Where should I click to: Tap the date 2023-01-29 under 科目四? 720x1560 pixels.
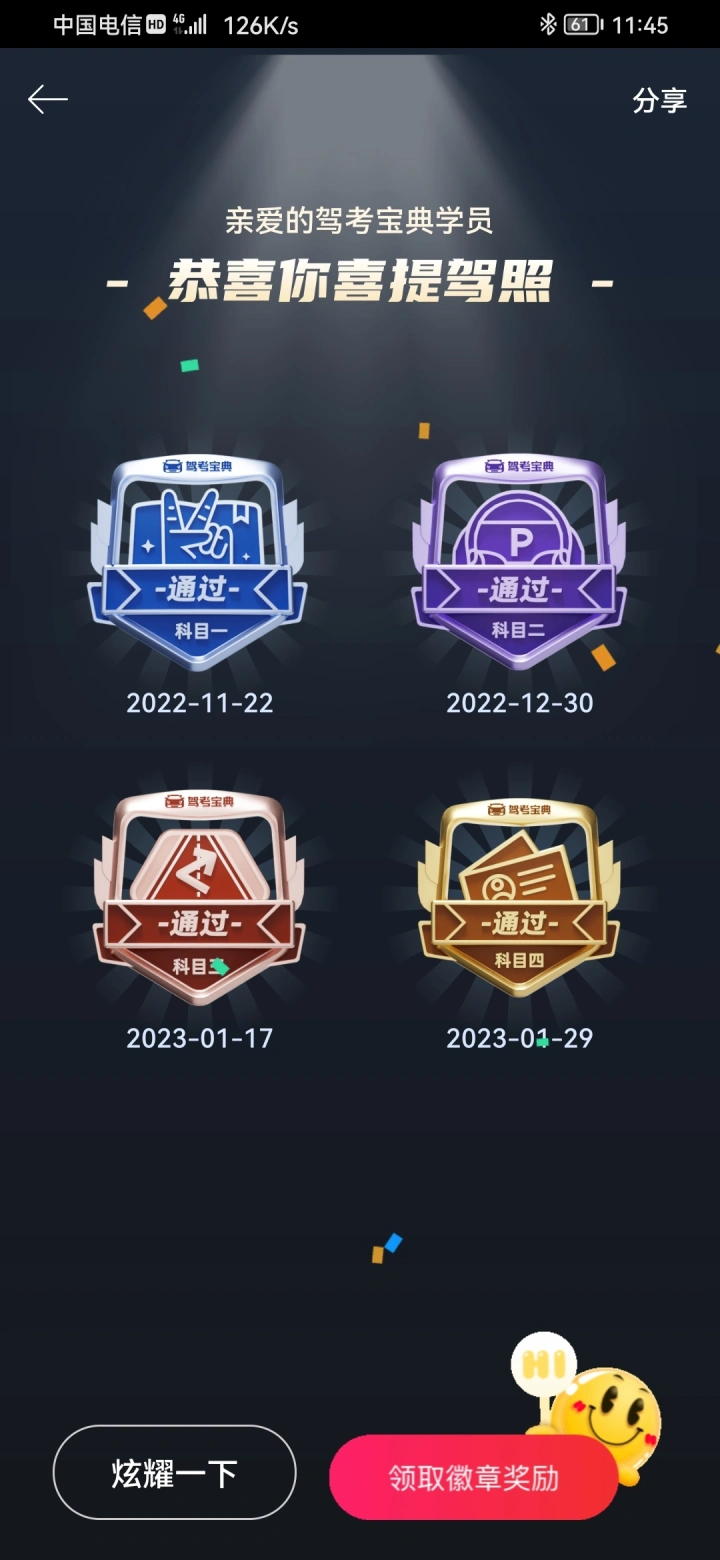point(520,1038)
